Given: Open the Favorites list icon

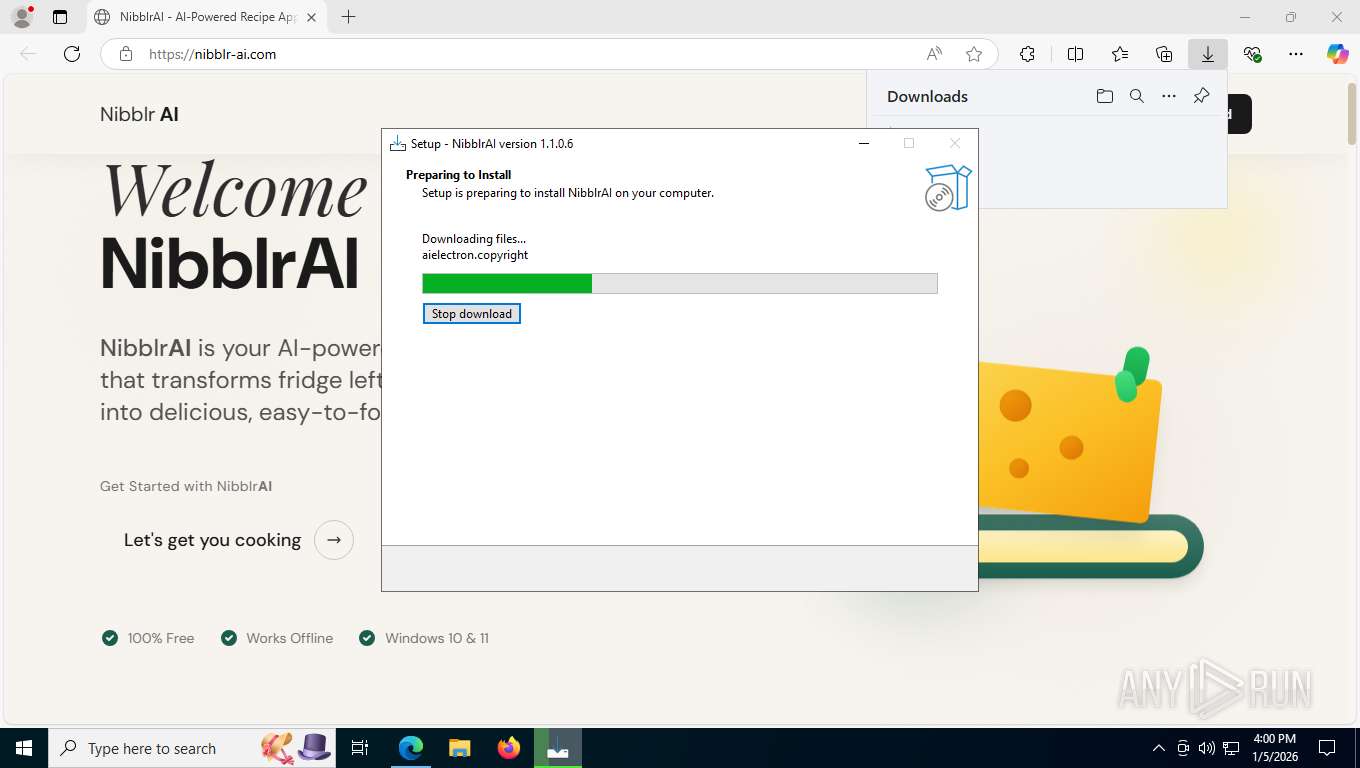Looking at the screenshot, I should point(1120,54).
